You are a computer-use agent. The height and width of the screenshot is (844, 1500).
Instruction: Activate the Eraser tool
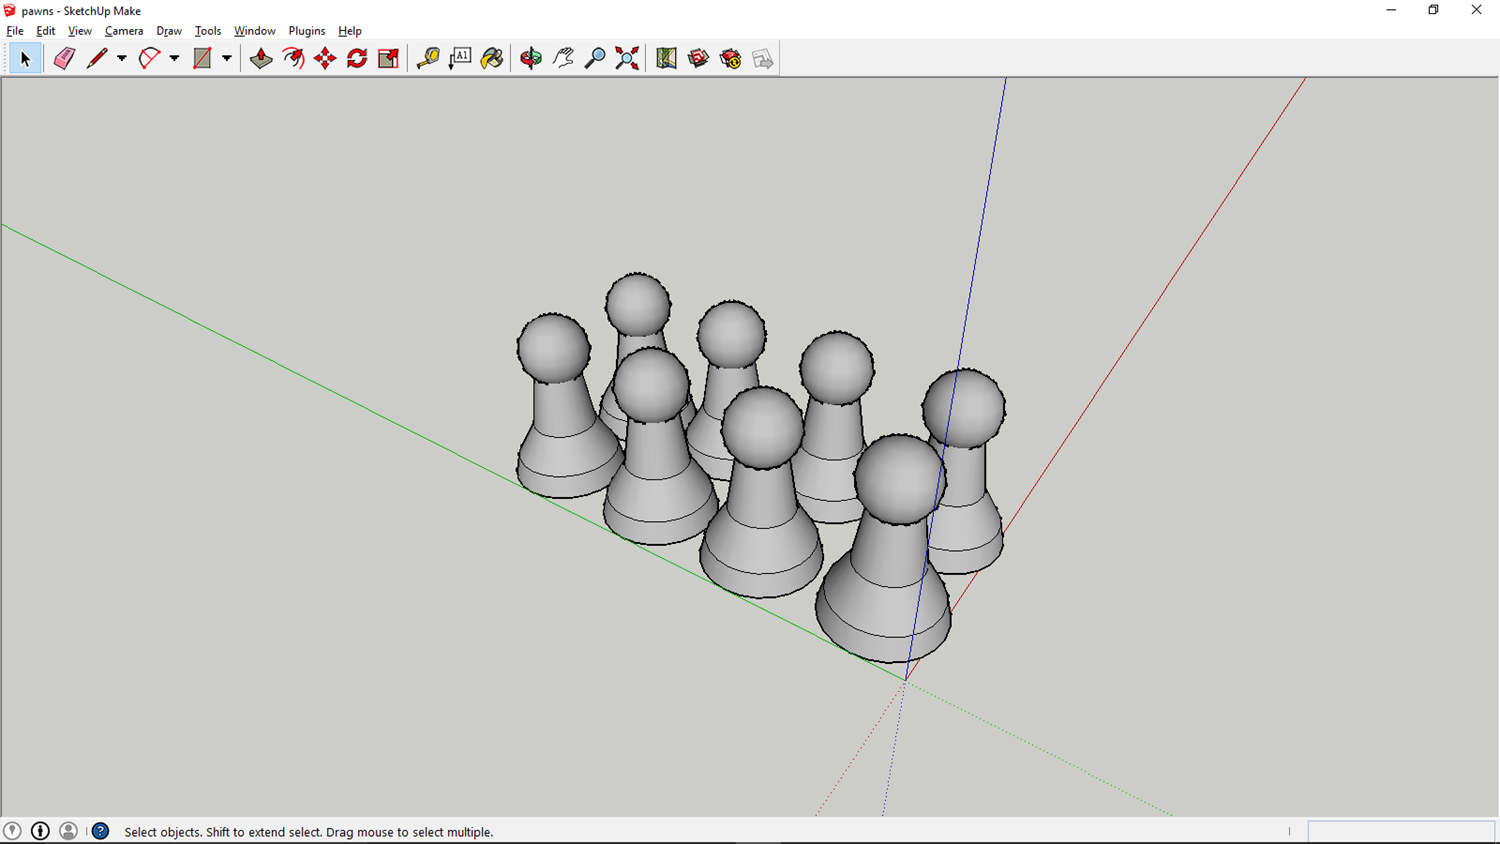[x=62, y=58]
